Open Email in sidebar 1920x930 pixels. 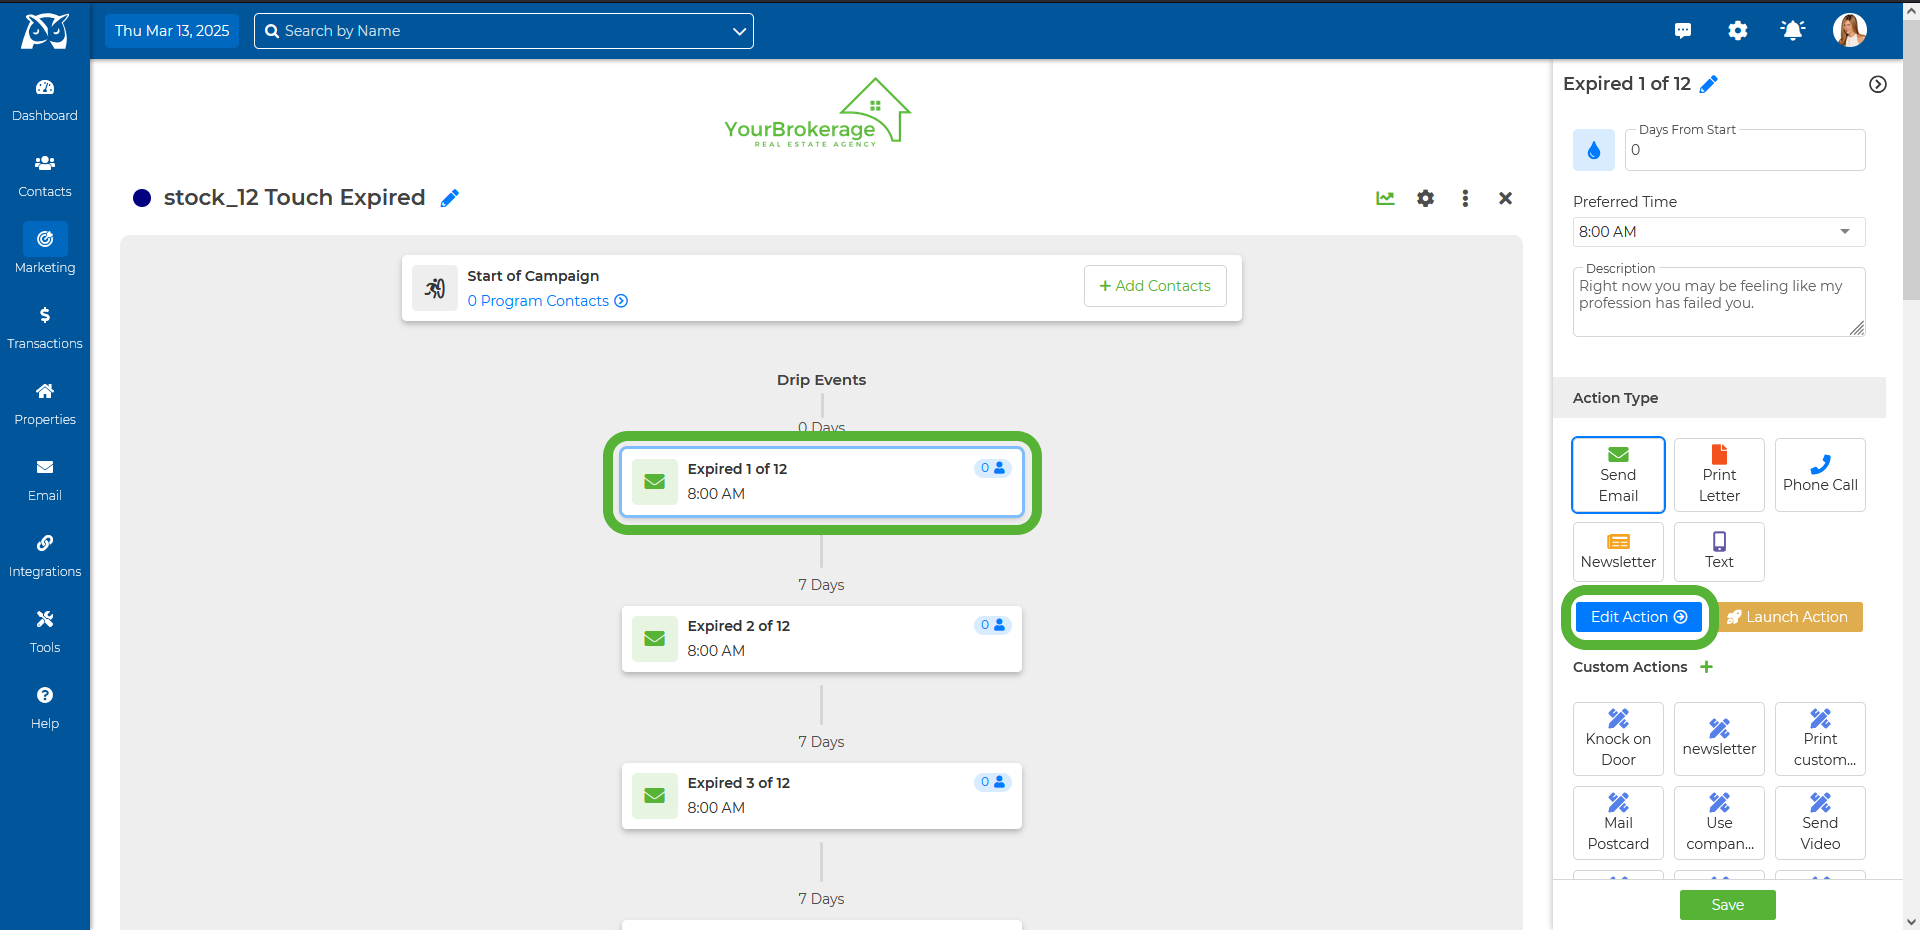[45, 480]
